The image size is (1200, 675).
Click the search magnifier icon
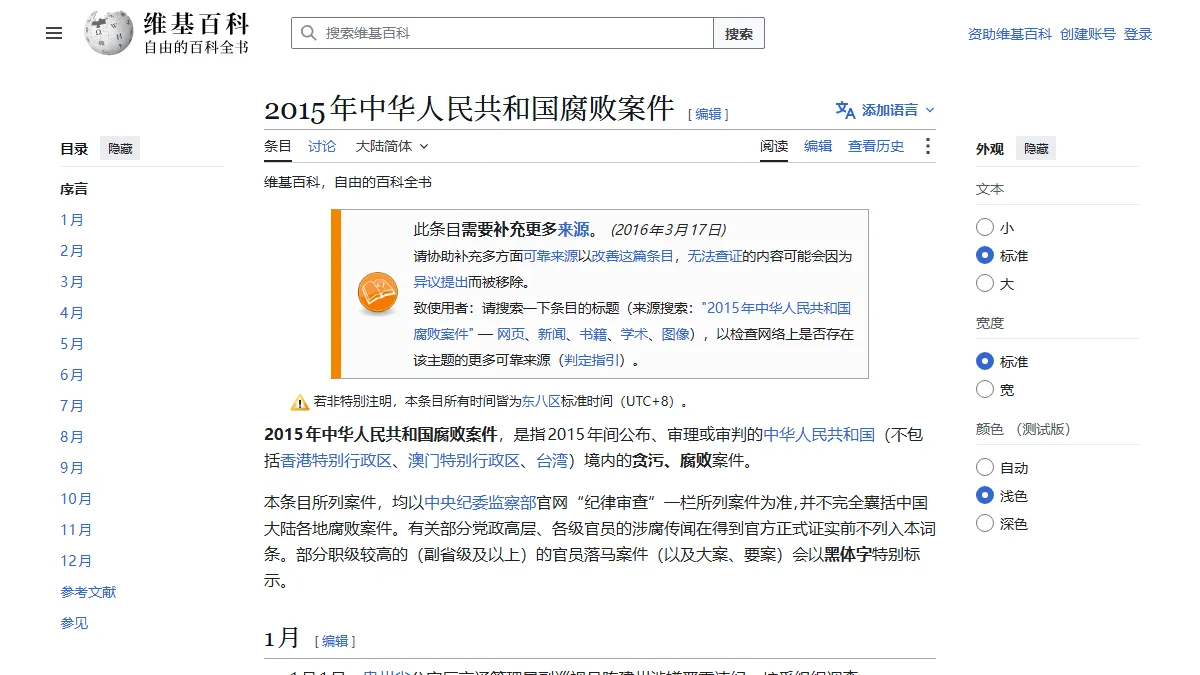tap(307, 33)
